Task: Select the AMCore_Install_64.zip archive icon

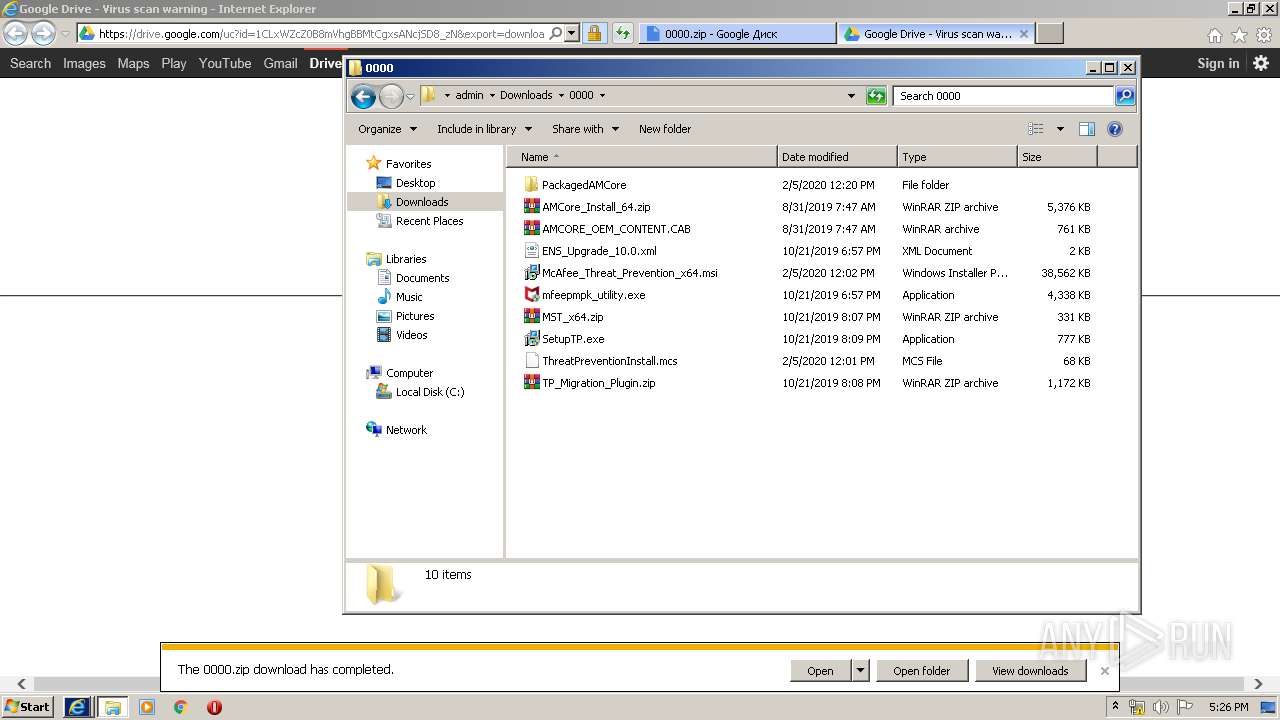Action: click(531, 207)
